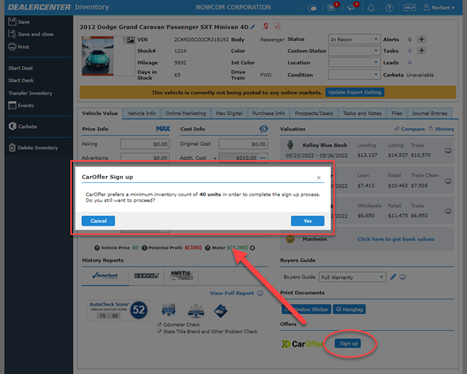Edit vehicle title with the pencil icon

[253, 27]
